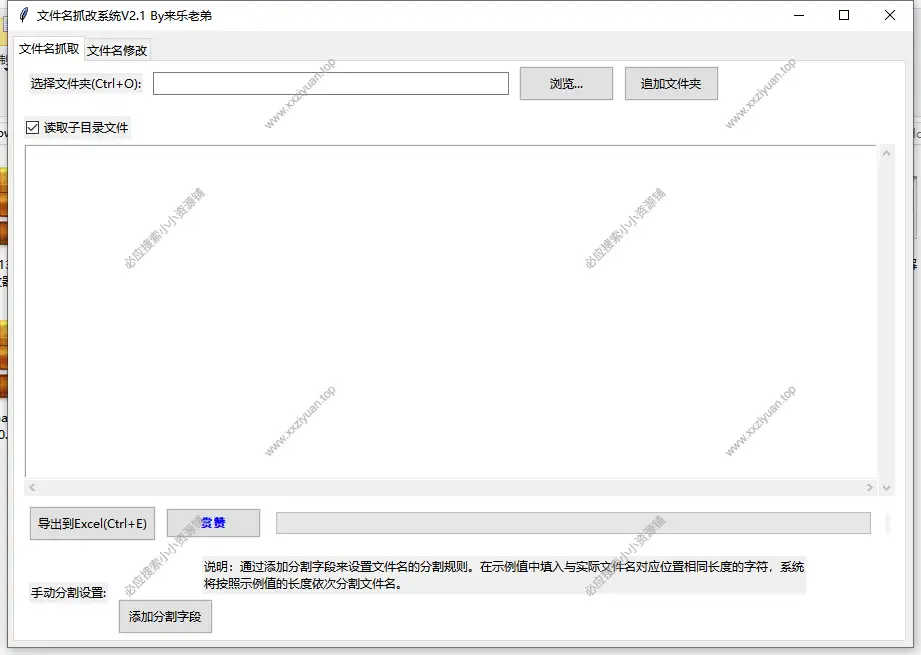Maximize the 文件名抓改系统 window

pos(844,15)
